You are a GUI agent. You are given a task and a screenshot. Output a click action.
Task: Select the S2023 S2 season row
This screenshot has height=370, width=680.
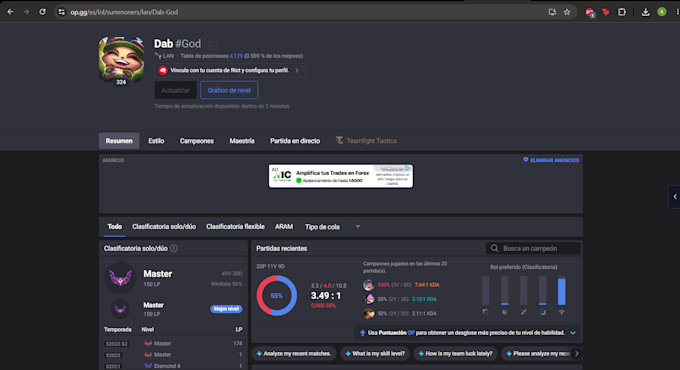[173, 344]
